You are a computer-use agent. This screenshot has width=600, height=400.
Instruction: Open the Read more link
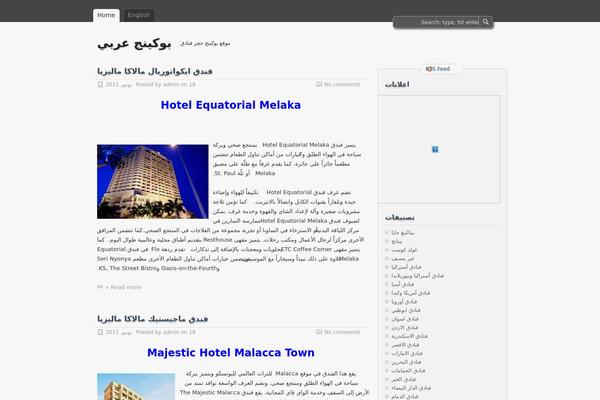[124, 287]
